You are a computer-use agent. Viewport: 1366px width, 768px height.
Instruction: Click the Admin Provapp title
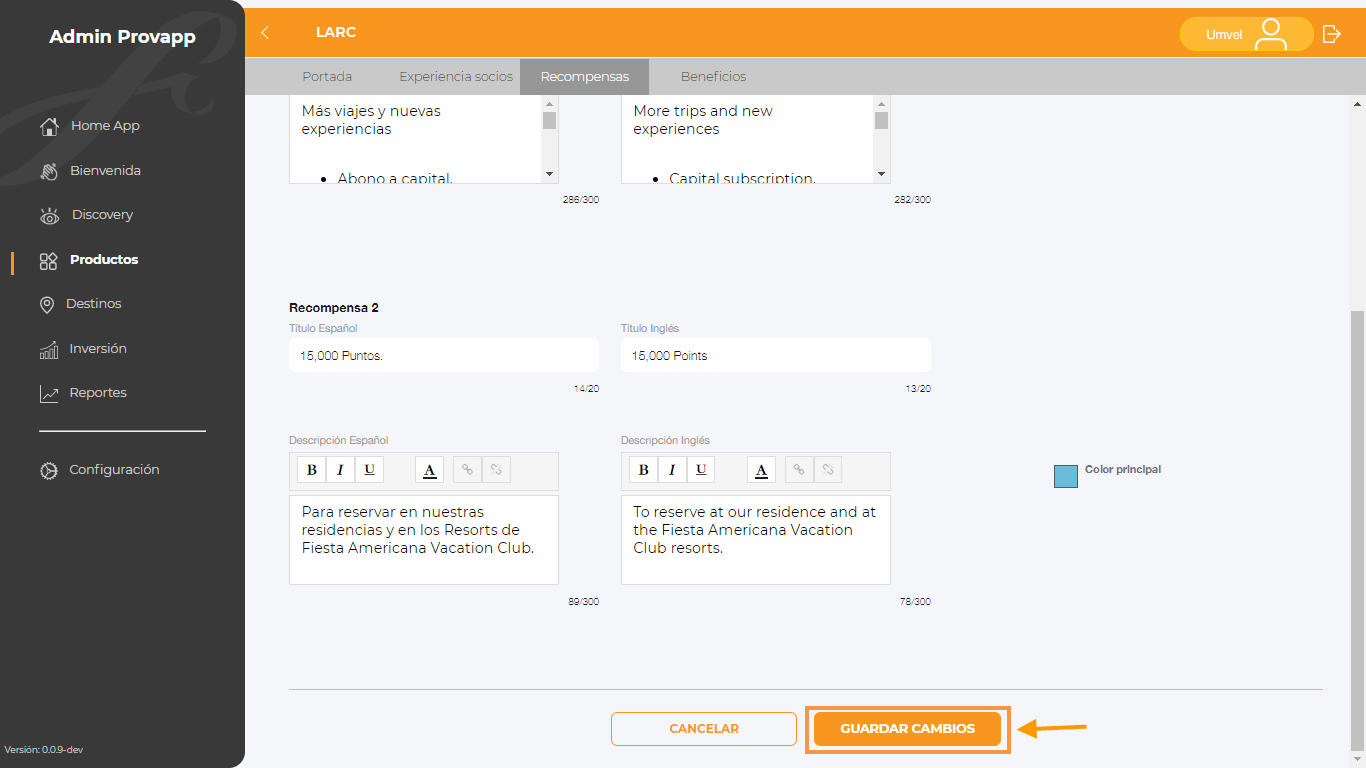point(122,37)
